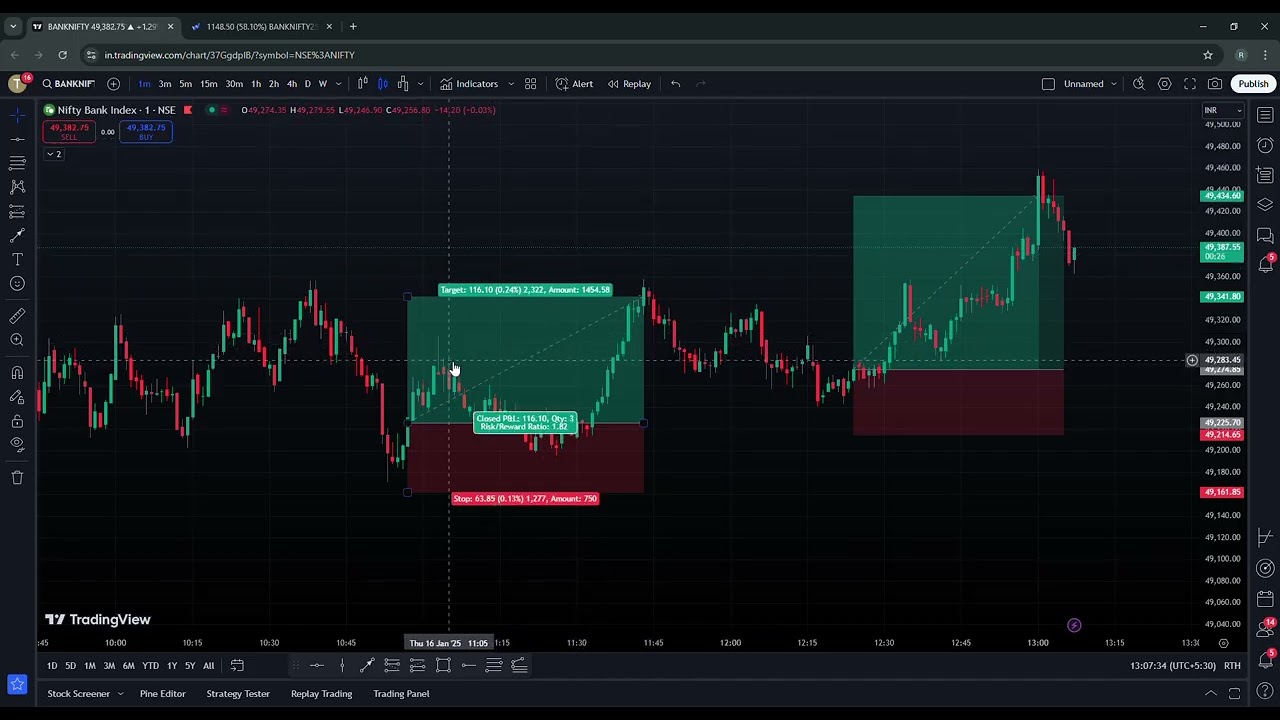Switch to the 1h timeframe

tap(256, 84)
